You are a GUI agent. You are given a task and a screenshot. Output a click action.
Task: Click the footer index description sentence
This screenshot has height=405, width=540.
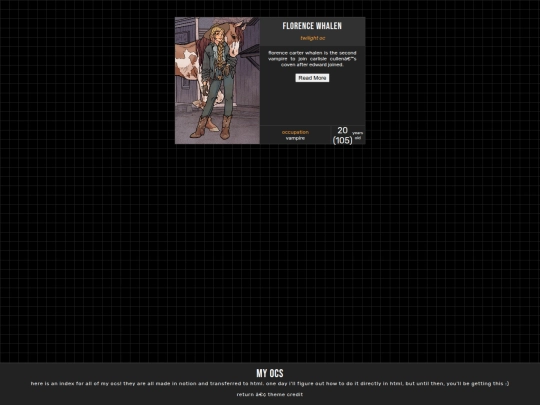(x=270, y=383)
